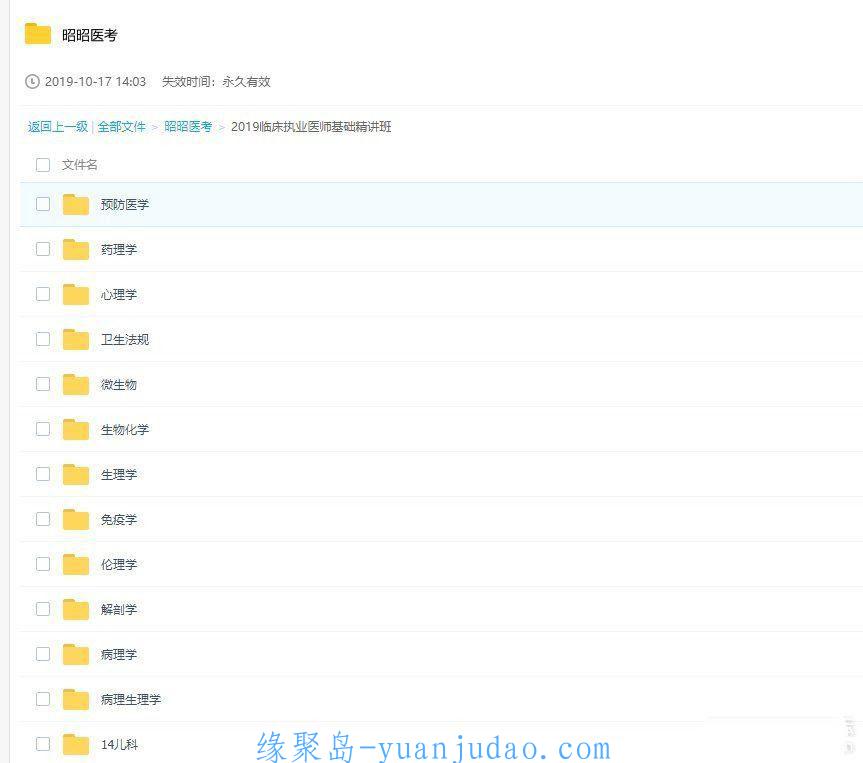
Task: Open the 伦理学 folder icon
Action: tap(75, 564)
